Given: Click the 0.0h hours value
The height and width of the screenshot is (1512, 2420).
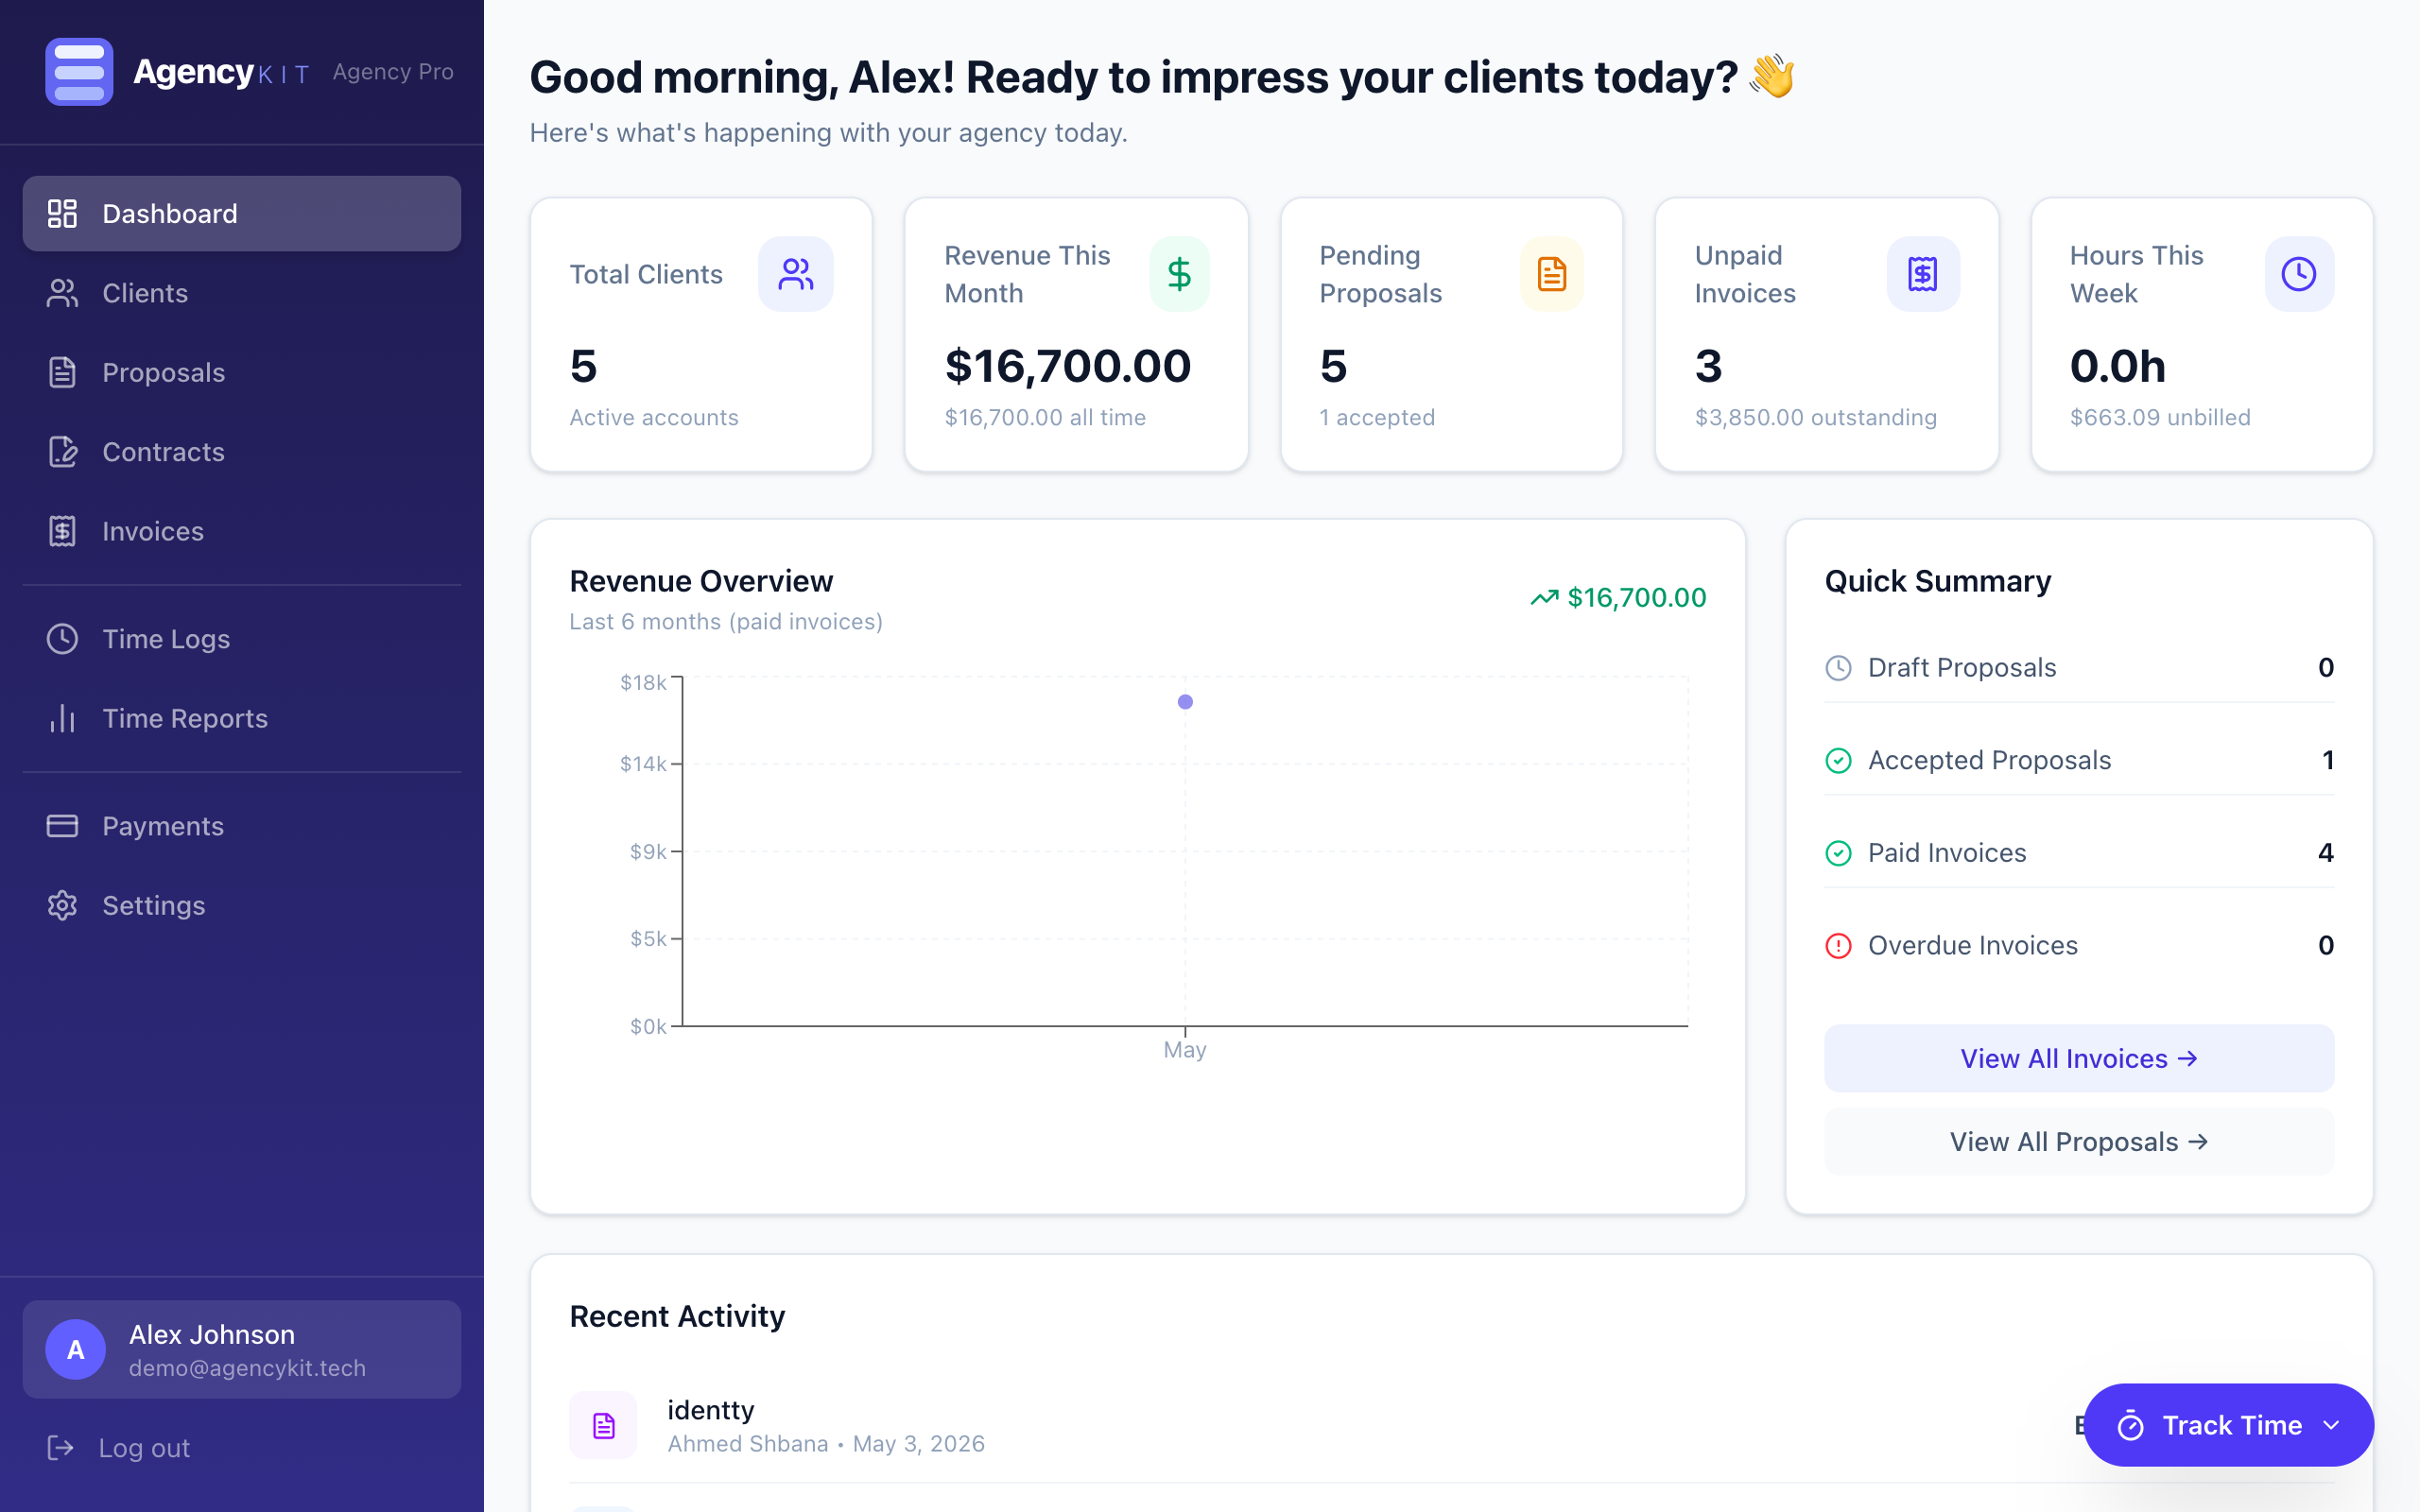Looking at the screenshot, I should [x=2118, y=366].
